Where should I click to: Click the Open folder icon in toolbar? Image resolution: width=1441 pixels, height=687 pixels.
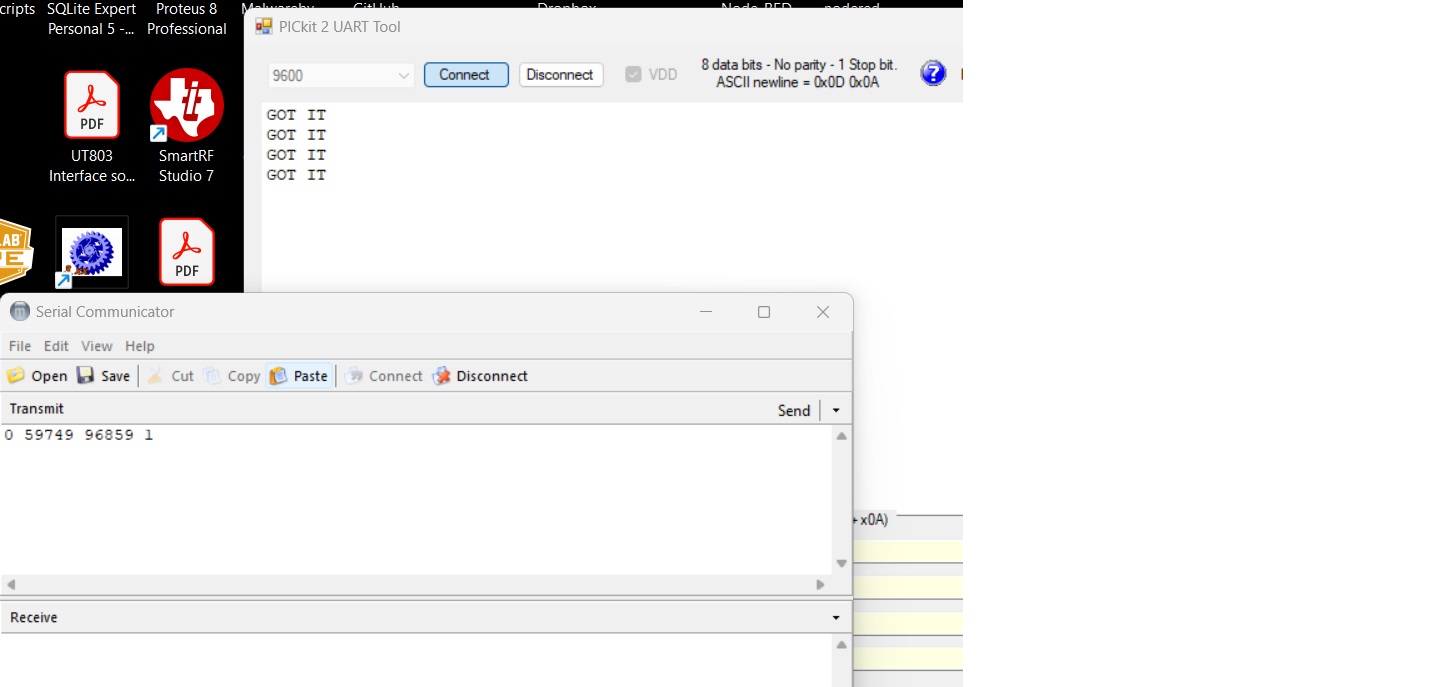pos(16,376)
